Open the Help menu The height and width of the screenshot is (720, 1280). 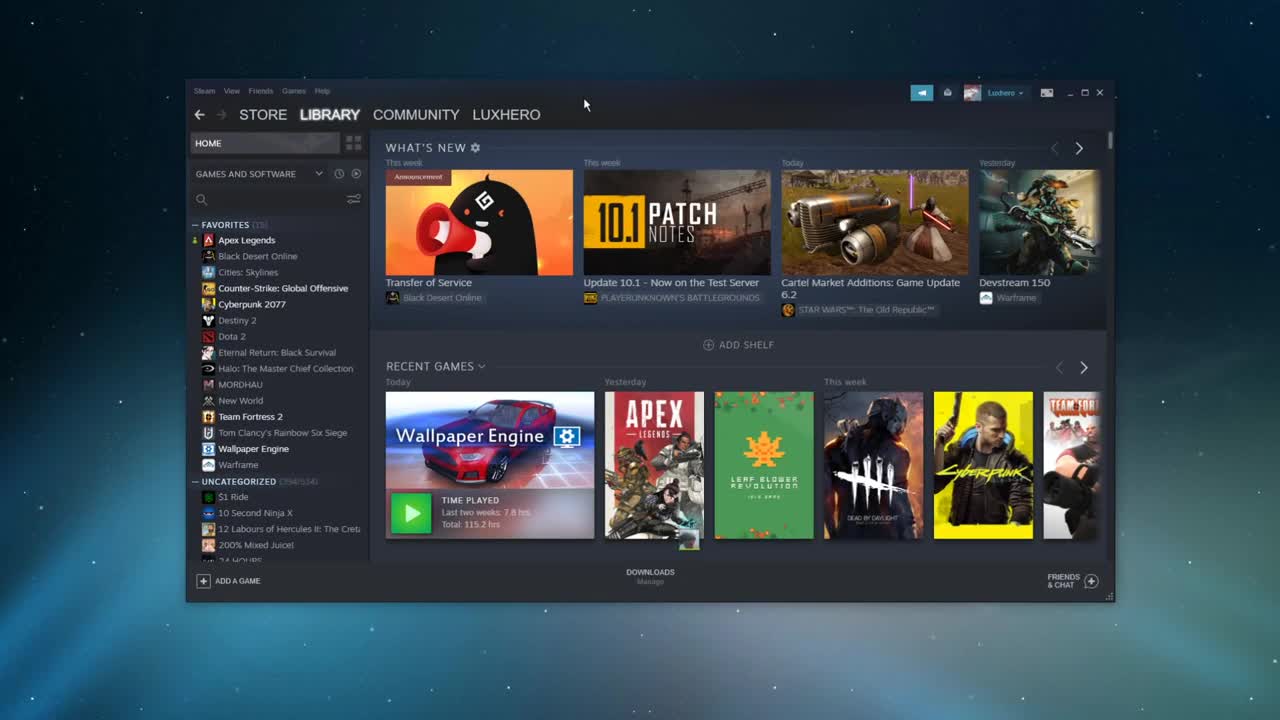coord(322,91)
